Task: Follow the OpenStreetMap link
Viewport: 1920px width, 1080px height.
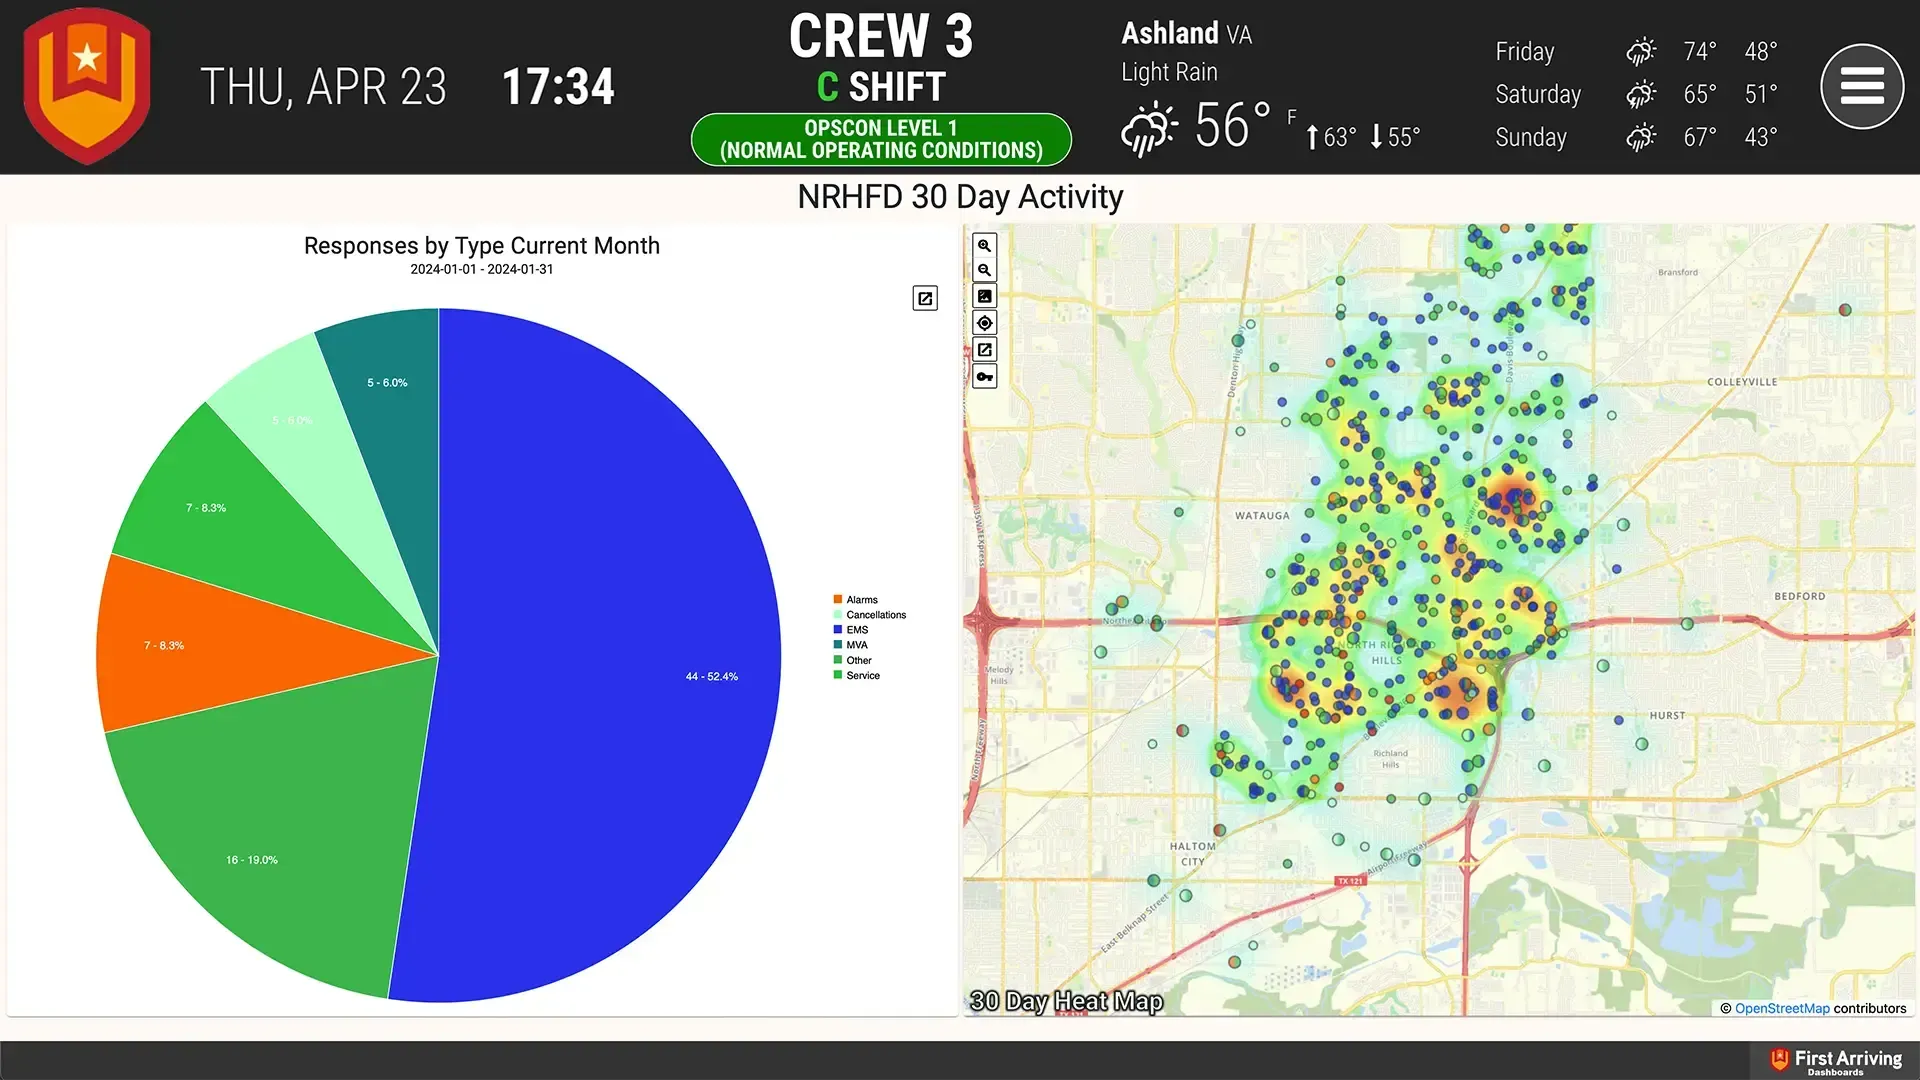Action: tap(1782, 1008)
